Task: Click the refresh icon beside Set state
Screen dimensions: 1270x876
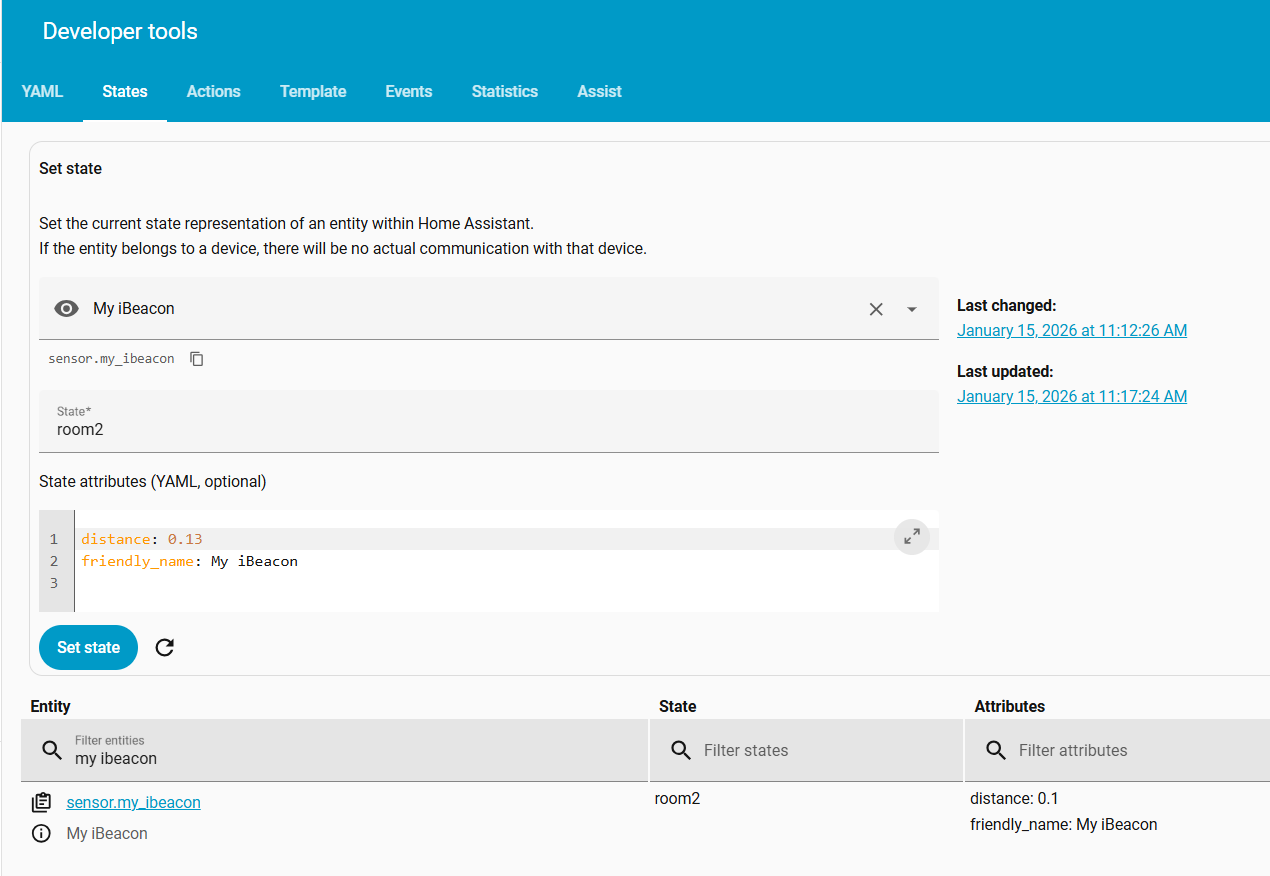Action: (x=165, y=648)
